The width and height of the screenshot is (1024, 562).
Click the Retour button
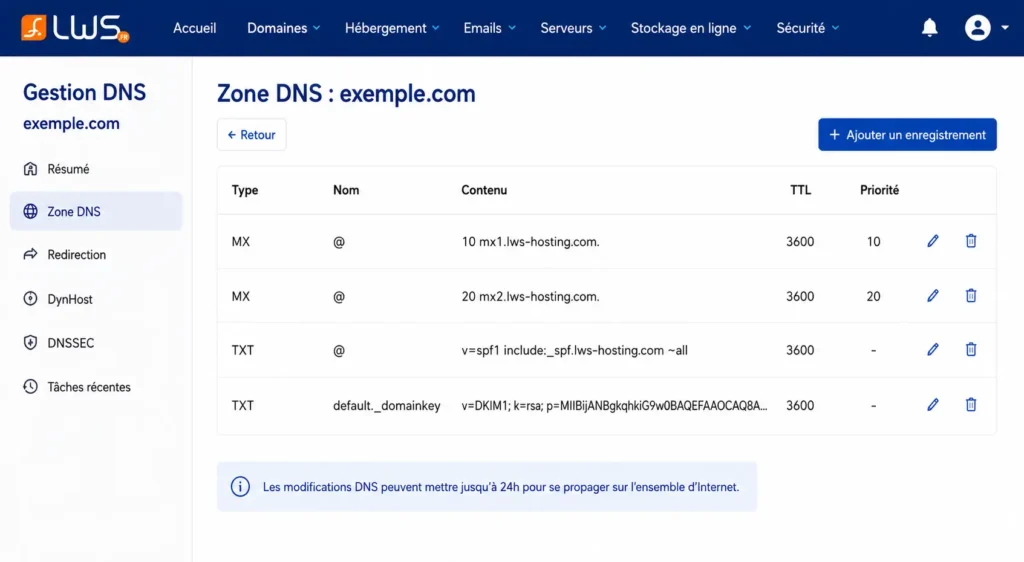[x=251, y=134]
